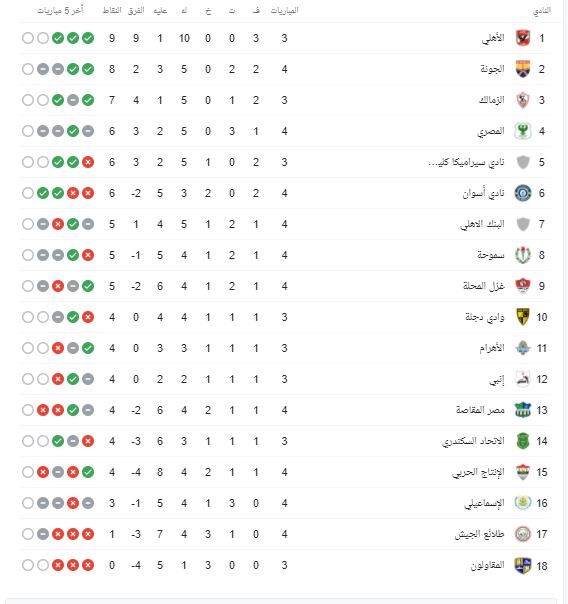Image resolution: width=568 pixels, height=604 pixels.
Task: Select the Aswan club round blue crest
Action: click(x=523, y=193)
